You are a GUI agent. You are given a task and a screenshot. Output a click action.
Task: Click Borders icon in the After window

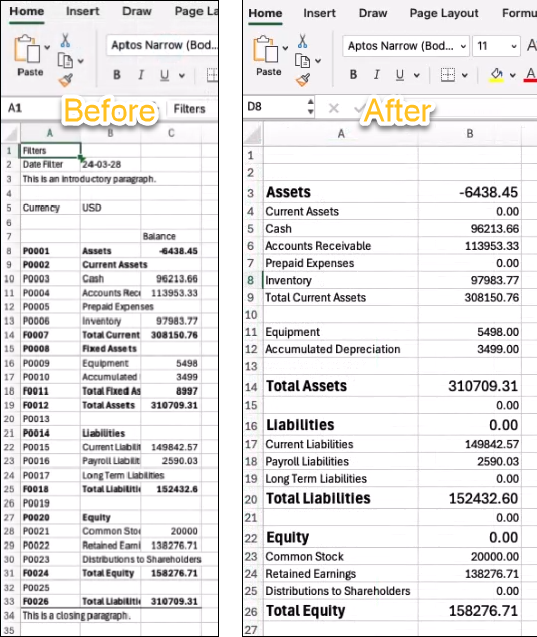(x=448, y=75)
